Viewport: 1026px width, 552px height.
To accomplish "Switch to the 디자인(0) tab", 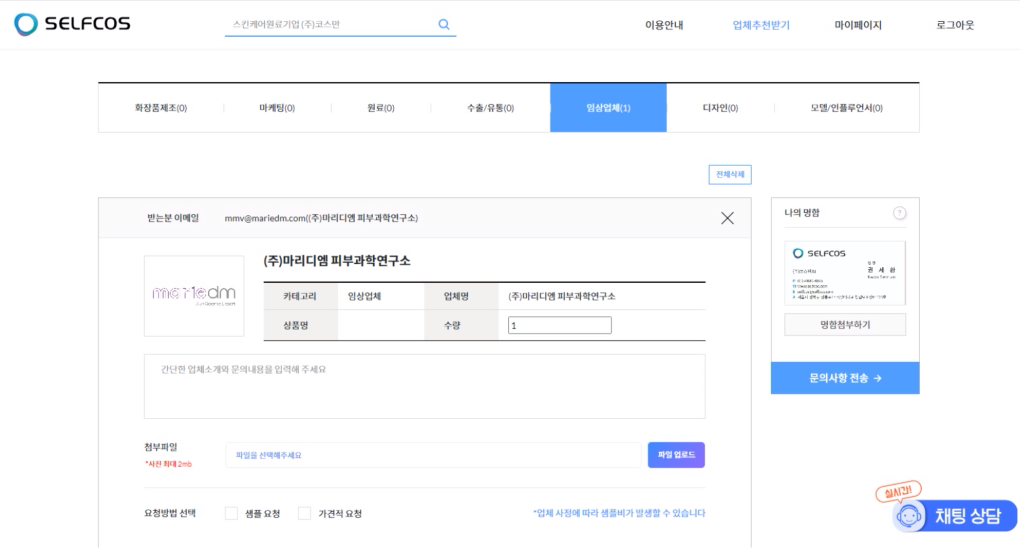I will (x=720, y=108).
